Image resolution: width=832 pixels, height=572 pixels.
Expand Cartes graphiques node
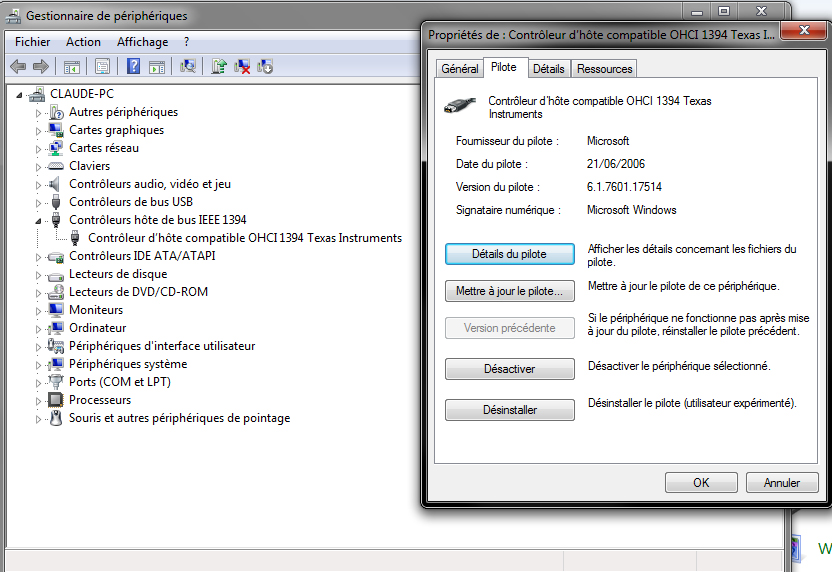pyautogui.click(x=38, y=131)
